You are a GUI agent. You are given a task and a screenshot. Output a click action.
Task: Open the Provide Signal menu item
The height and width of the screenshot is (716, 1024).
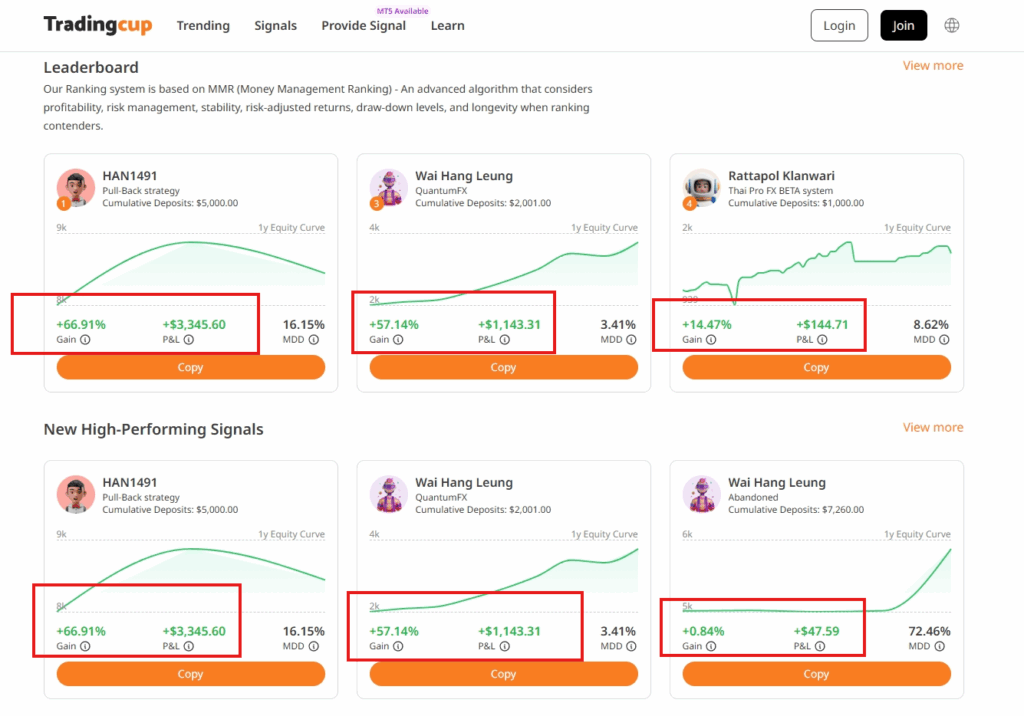click(363, 26)
